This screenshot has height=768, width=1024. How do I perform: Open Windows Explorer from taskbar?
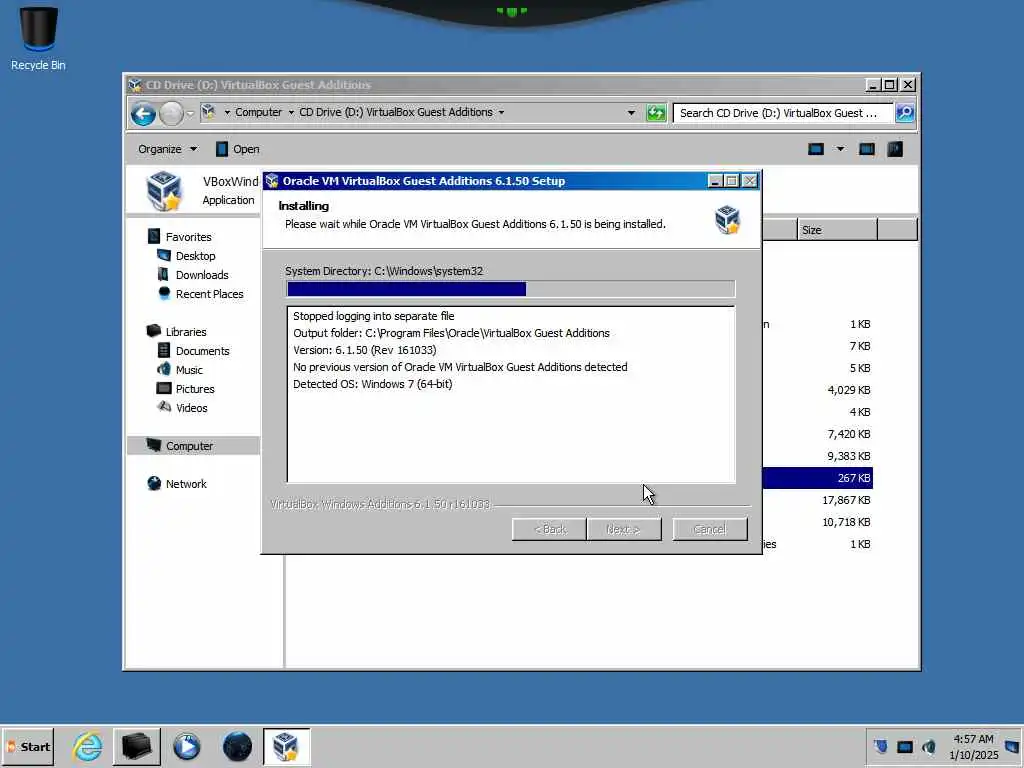137,746
